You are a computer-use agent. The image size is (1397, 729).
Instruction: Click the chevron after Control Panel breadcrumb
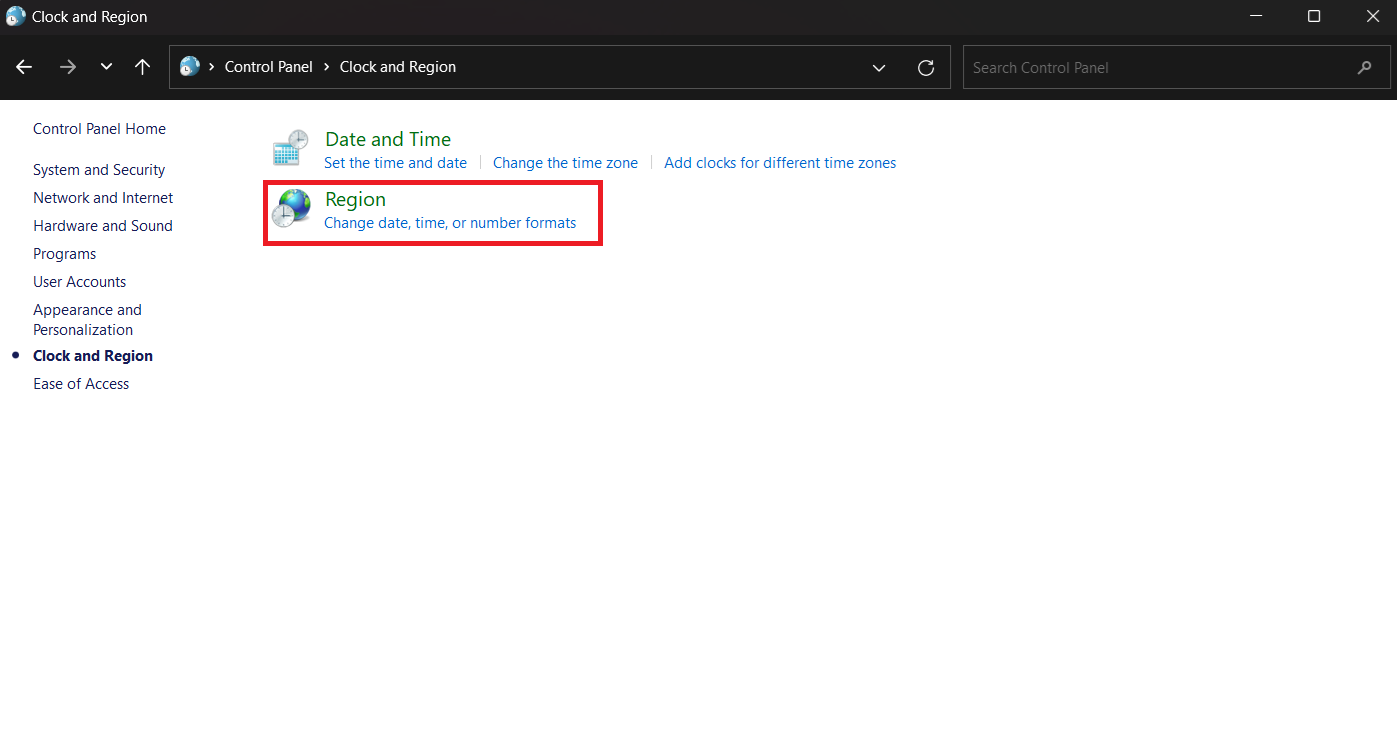point(327,67)
